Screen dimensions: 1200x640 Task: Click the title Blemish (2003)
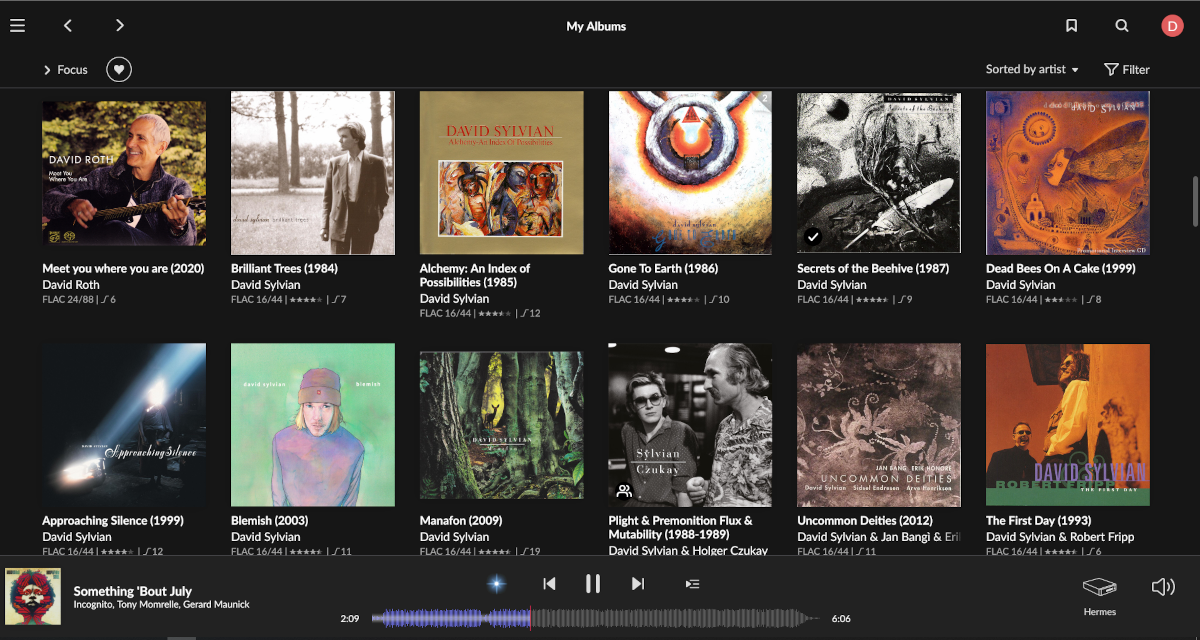pyautogui.click(x=269, y=521)
